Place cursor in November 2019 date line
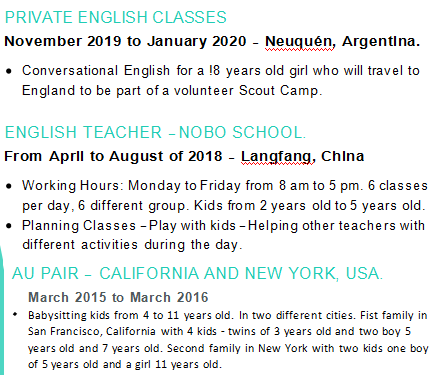This screenshot has height=375, width=439. 212,42
